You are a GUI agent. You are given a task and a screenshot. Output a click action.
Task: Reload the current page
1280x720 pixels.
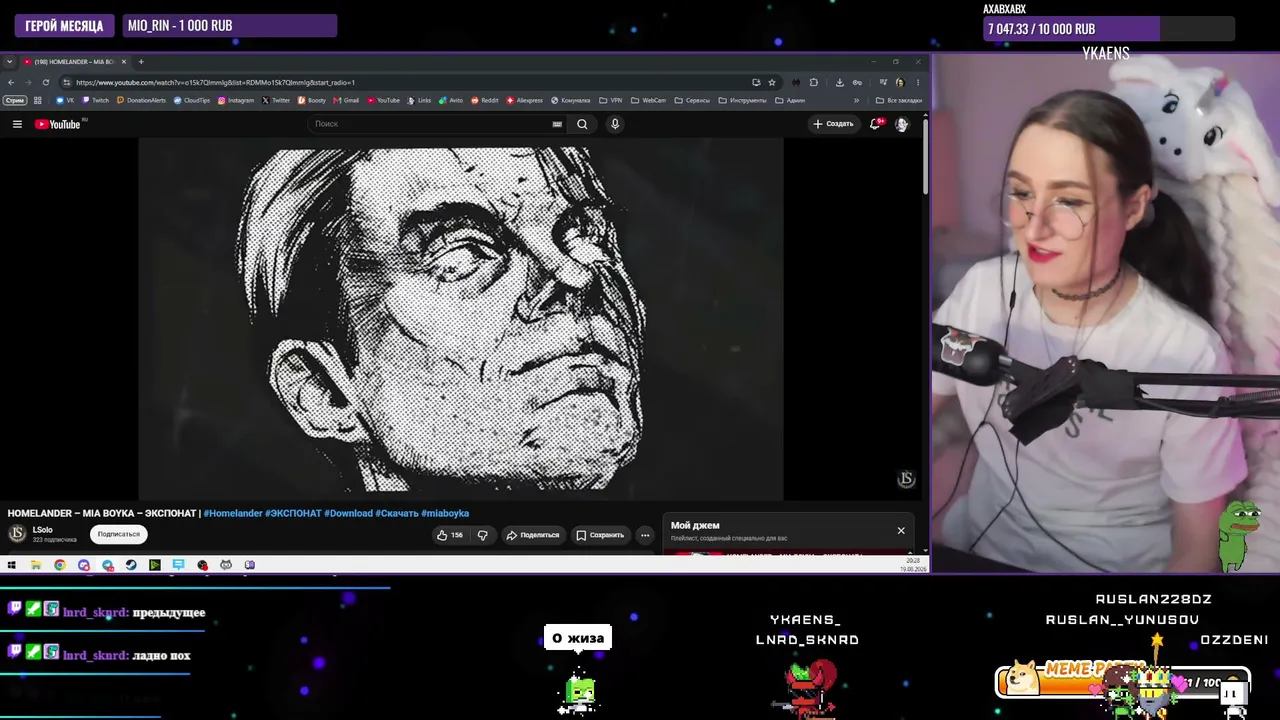pos(46,82)
